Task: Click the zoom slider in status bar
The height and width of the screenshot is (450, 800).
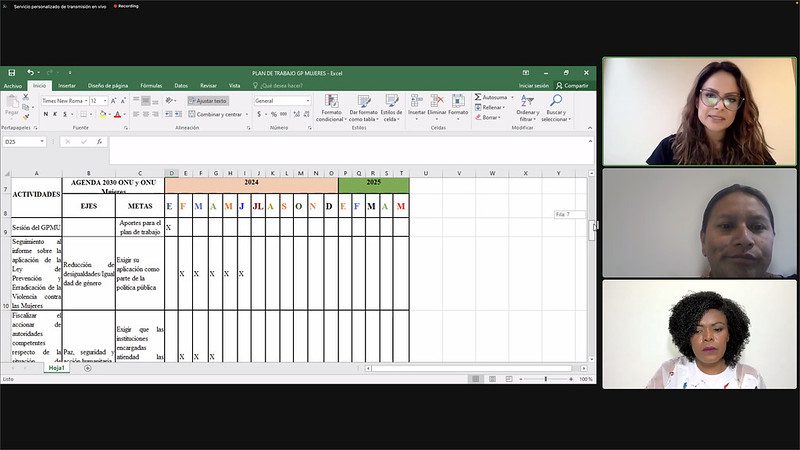Action: pyautogui.click(x=545, y=379)
